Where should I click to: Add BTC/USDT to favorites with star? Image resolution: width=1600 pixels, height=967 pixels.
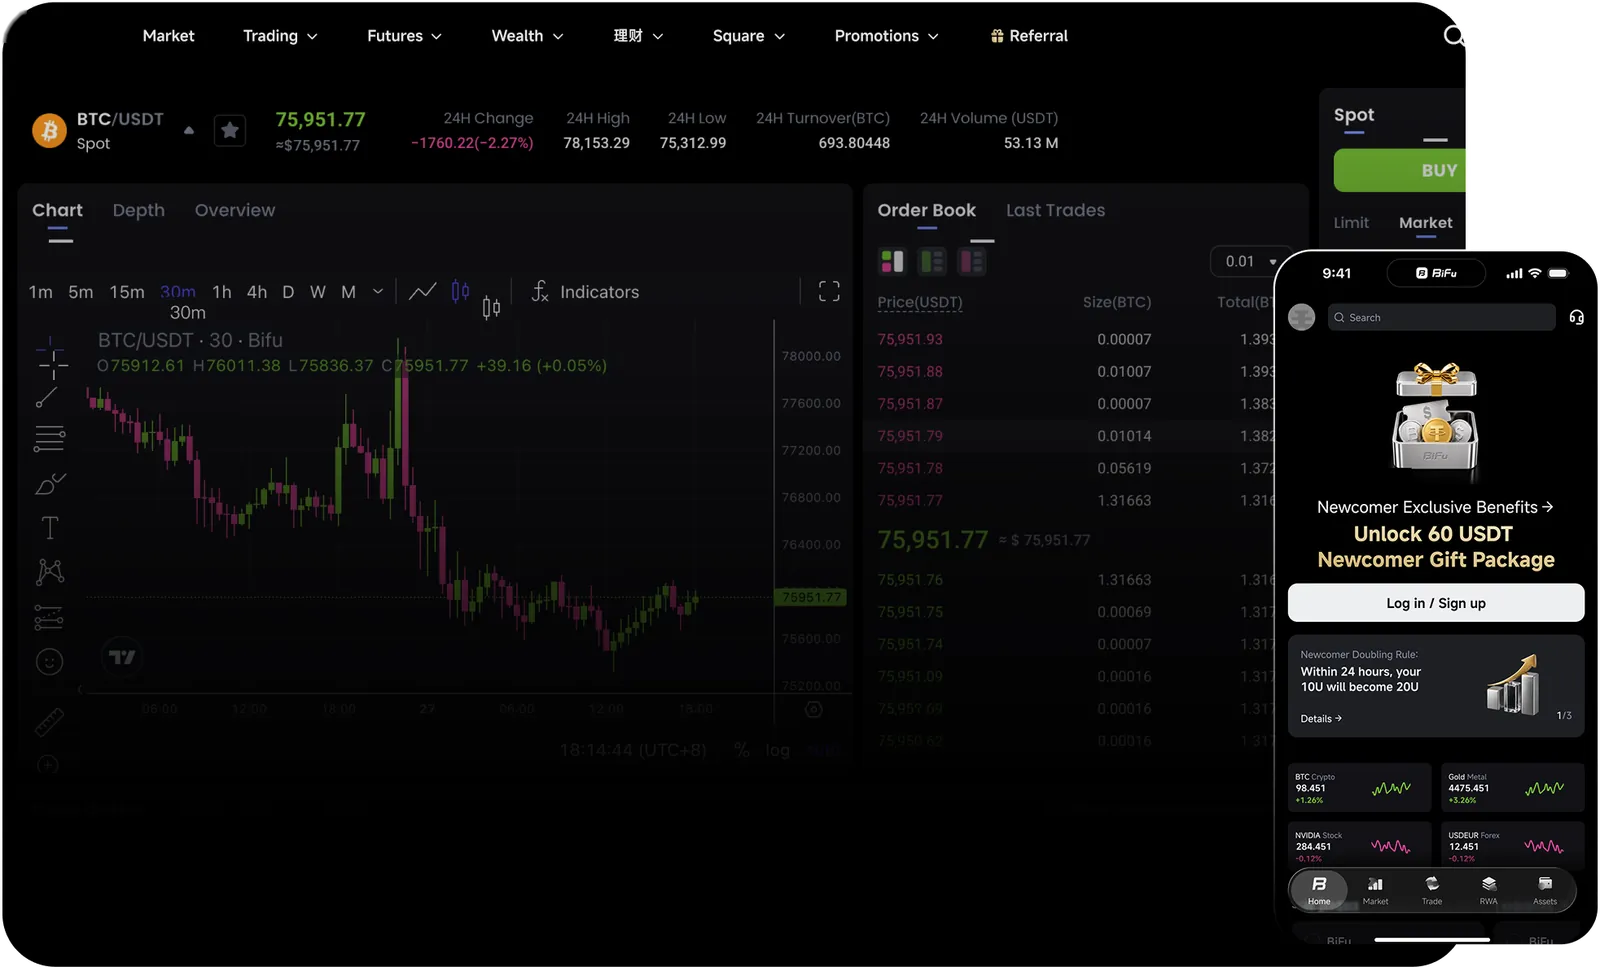(230, 130)
